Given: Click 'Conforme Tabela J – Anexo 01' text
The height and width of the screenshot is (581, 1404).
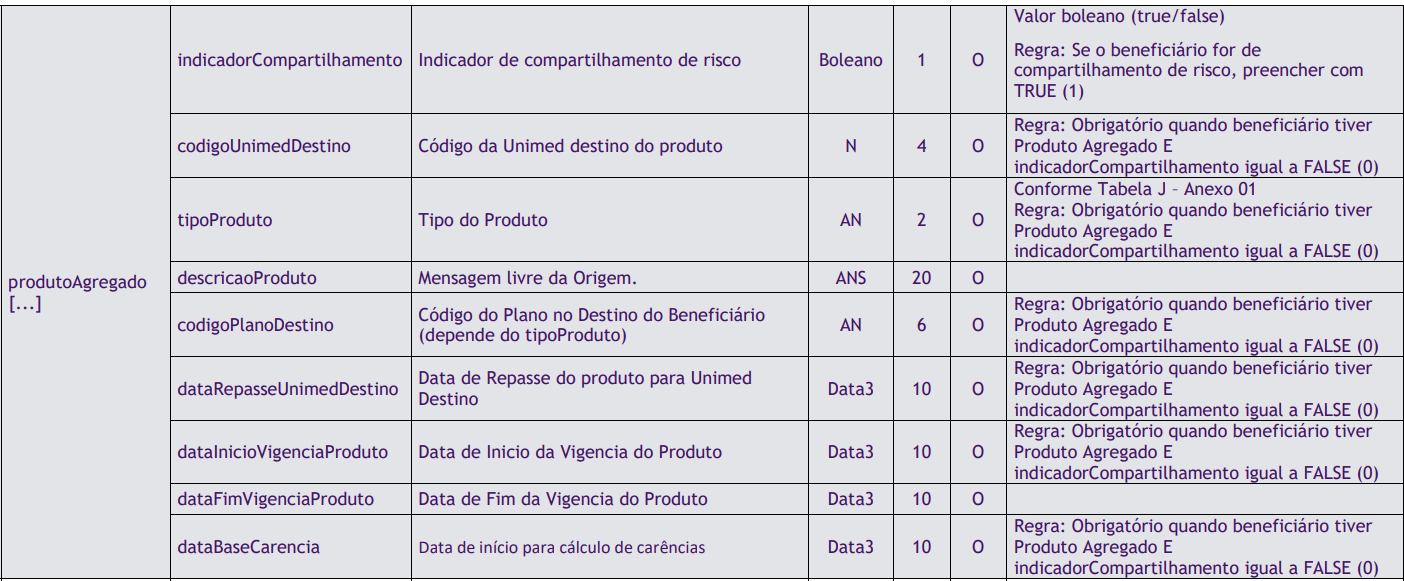Looking at the screenshot, I should [x=1134, y=189].
